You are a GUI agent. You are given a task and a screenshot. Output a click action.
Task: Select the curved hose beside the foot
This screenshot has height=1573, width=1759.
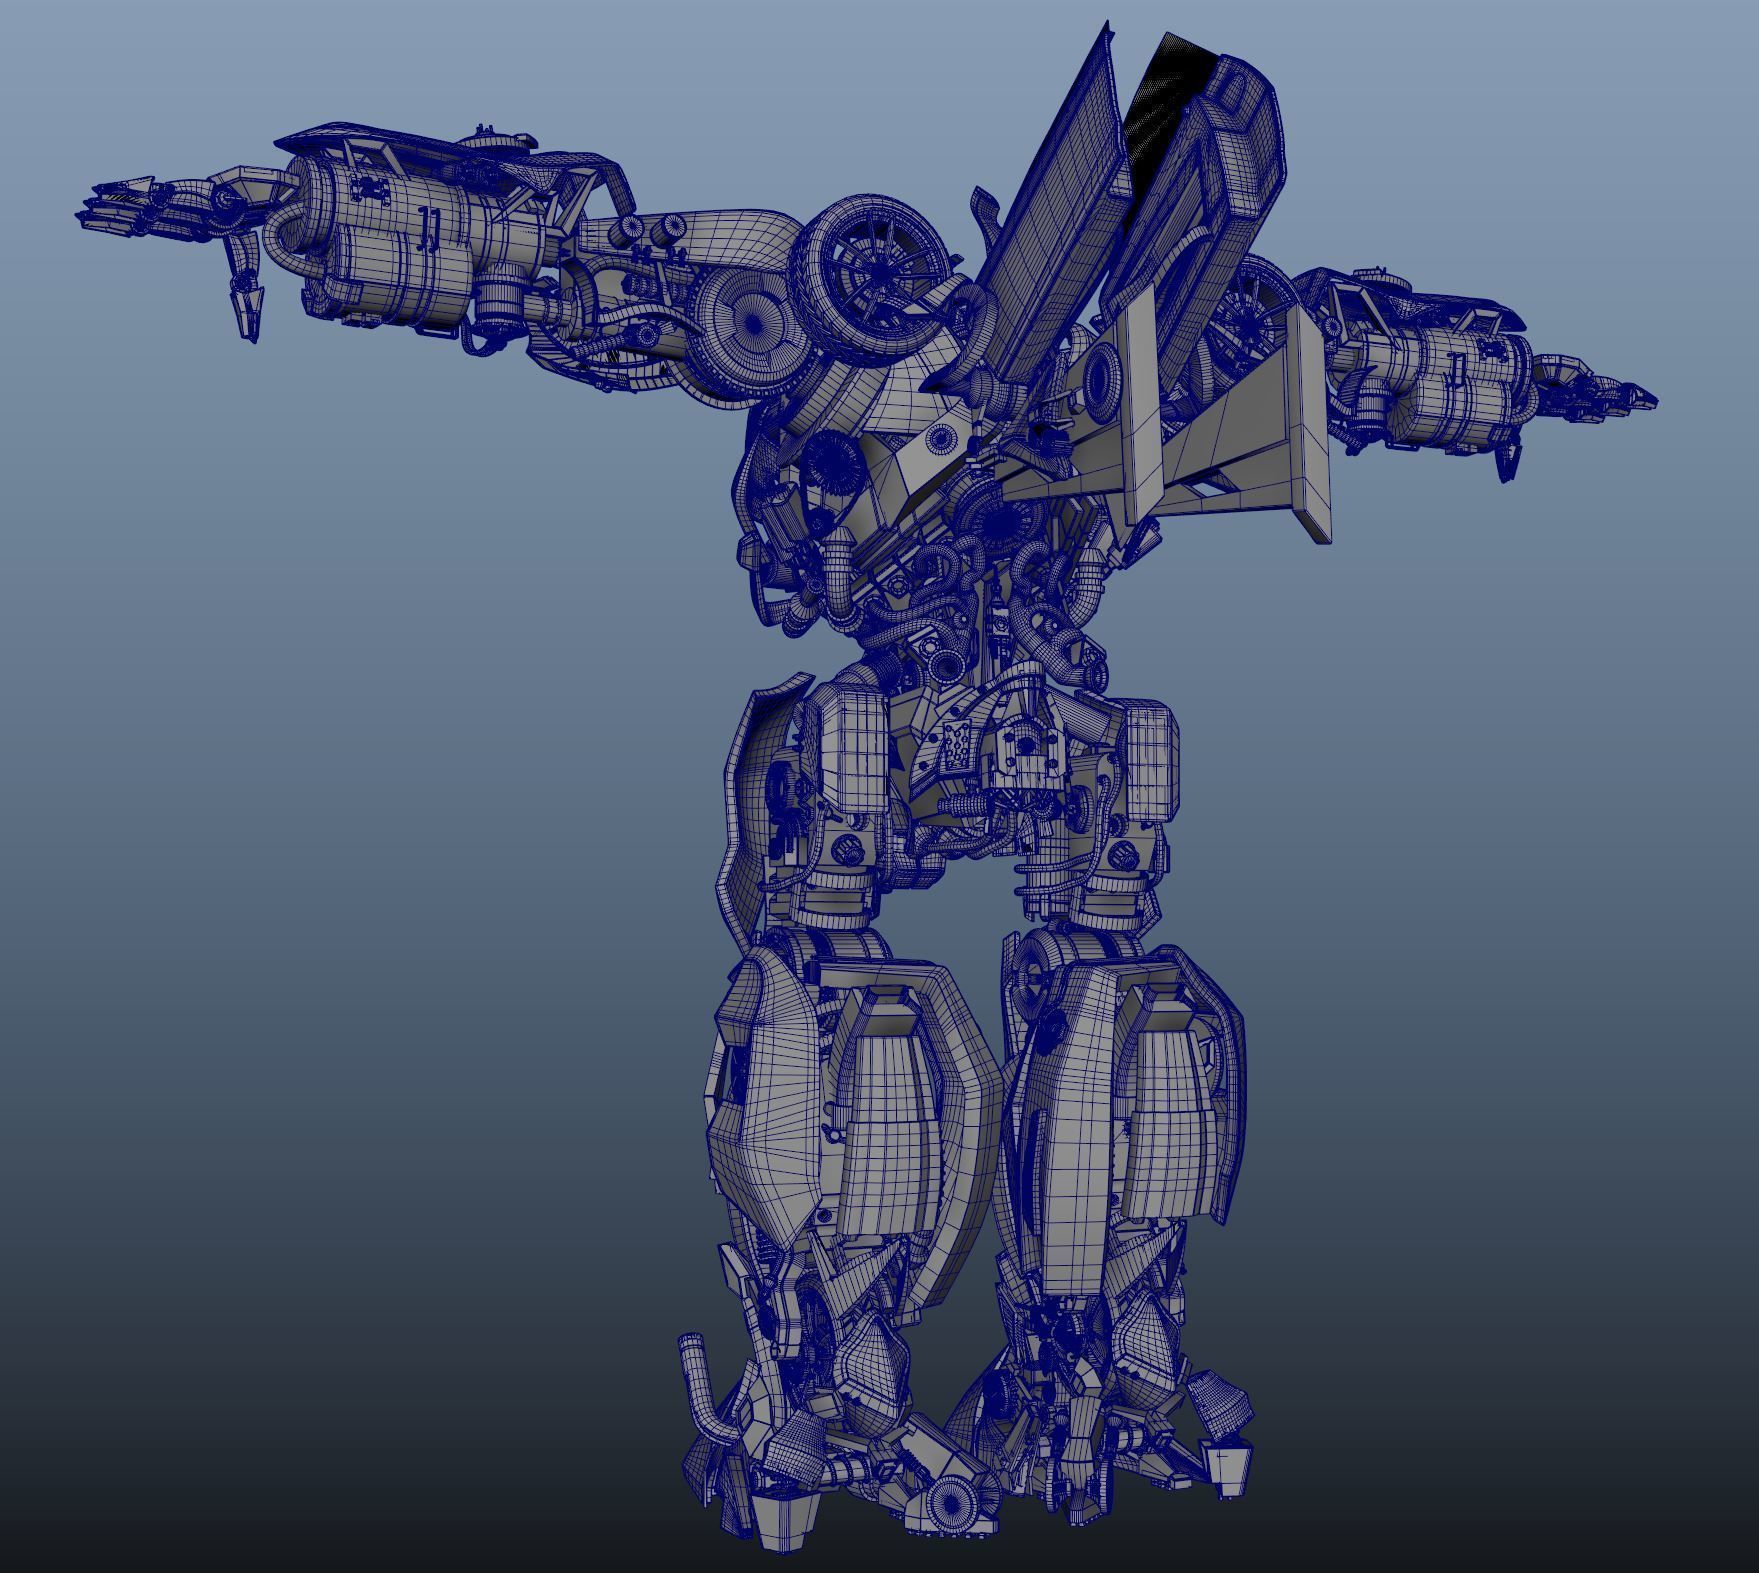pyautogui.click(x=705, y=1392)
